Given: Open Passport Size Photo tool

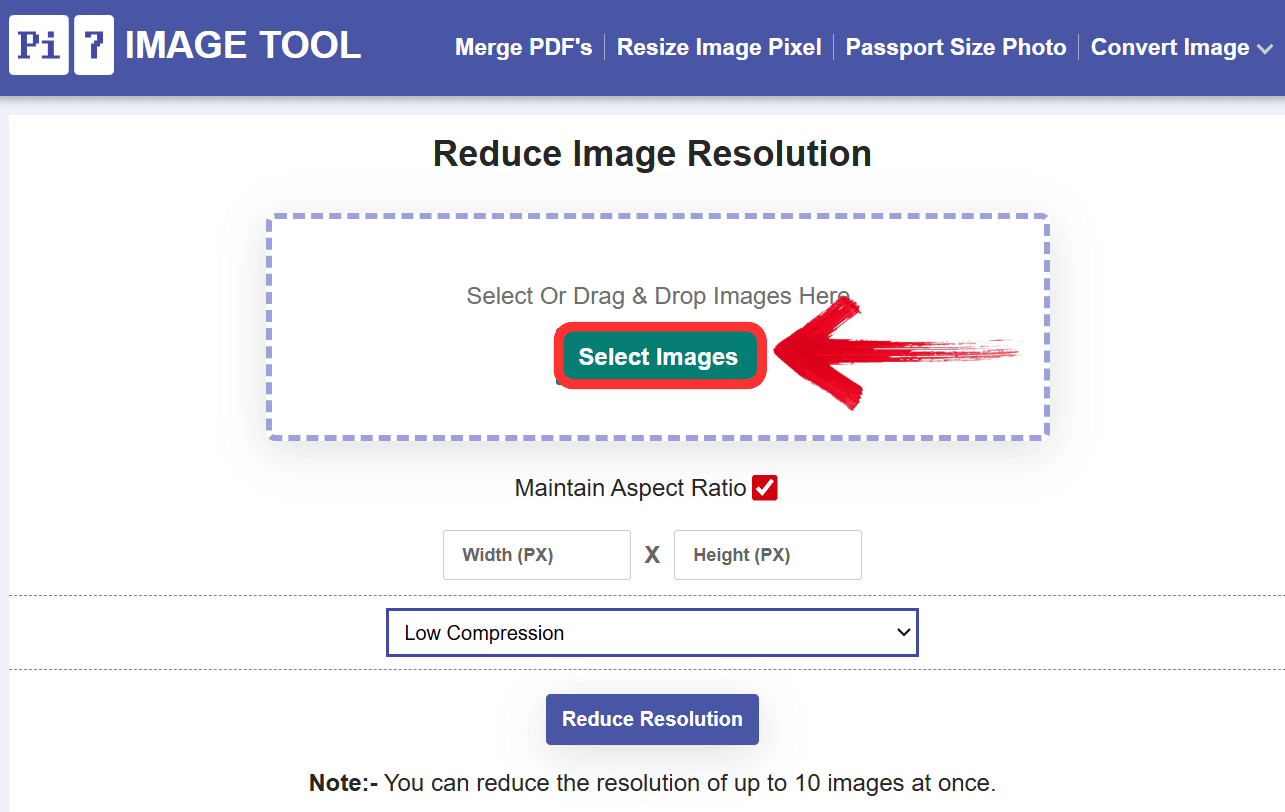Looking at the screenshot, I should pyautogui.click(x=956, y=47).
